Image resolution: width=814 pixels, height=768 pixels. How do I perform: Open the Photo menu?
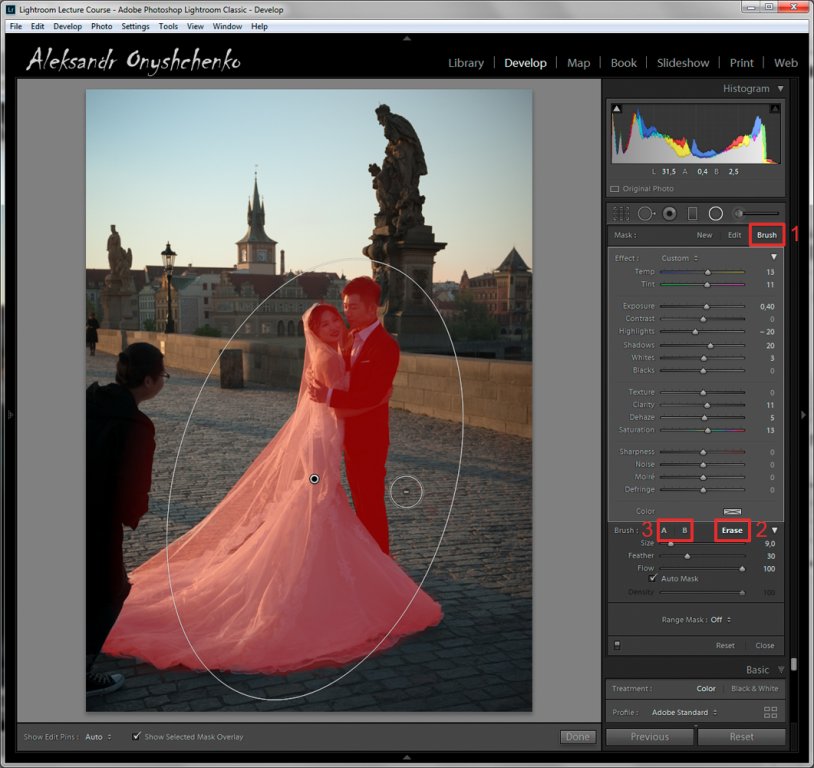(x=101, y=26)
